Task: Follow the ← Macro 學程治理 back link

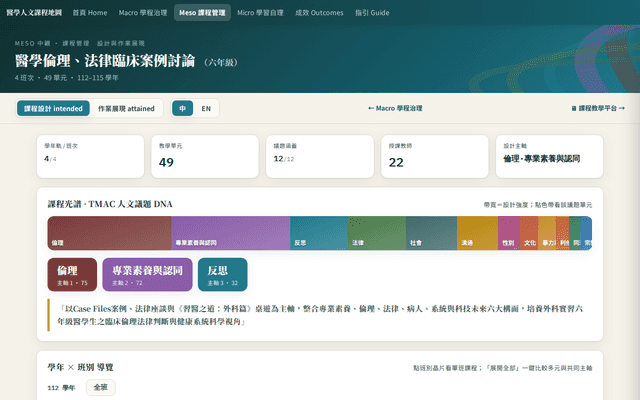Action: pos(395,108)
